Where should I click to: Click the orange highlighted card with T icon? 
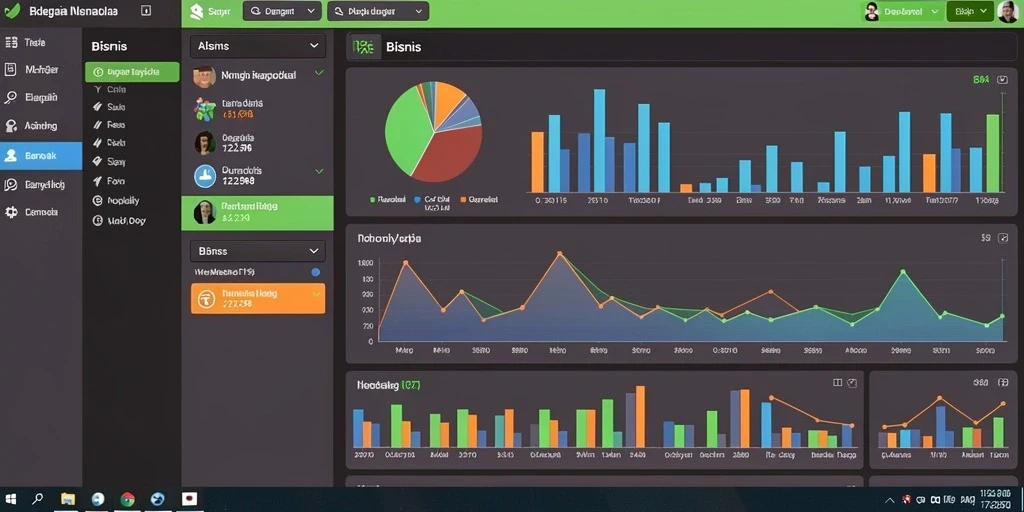coord(258,298)
